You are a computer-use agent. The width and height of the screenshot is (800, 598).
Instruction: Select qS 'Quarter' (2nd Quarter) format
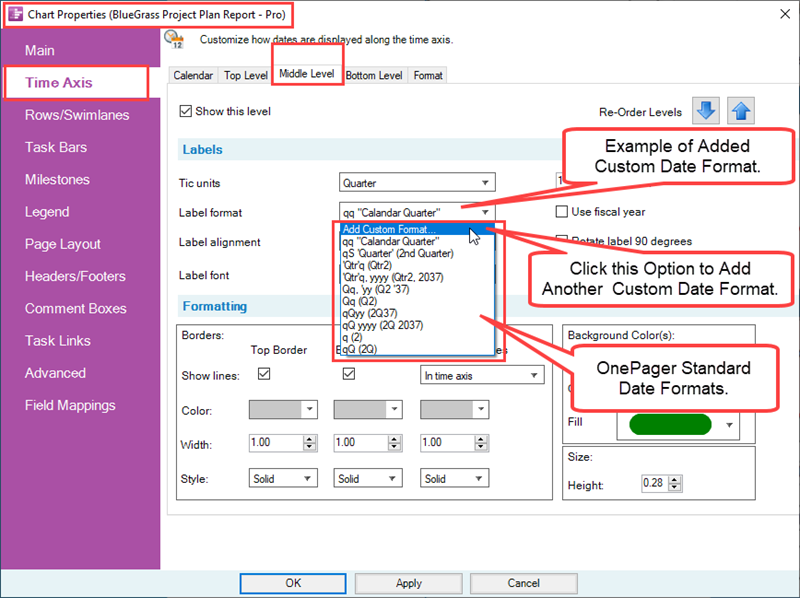[x=417, y=254]
